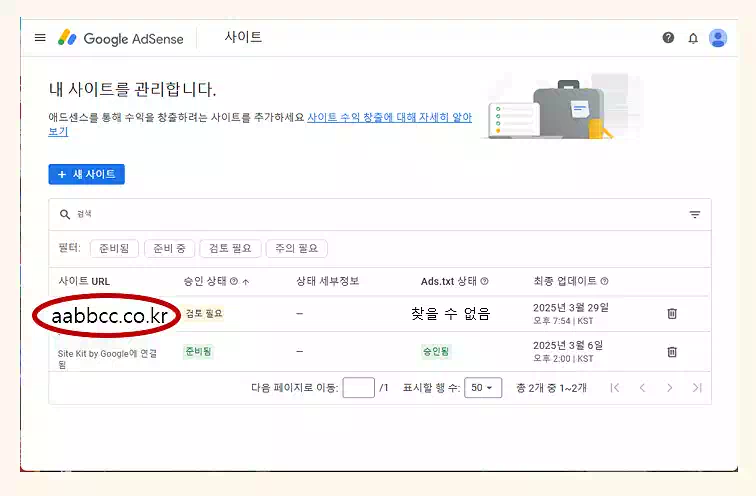Click help icon beside Ads.txt 상태
Viewport: 756px width, 496px height.
485,281
